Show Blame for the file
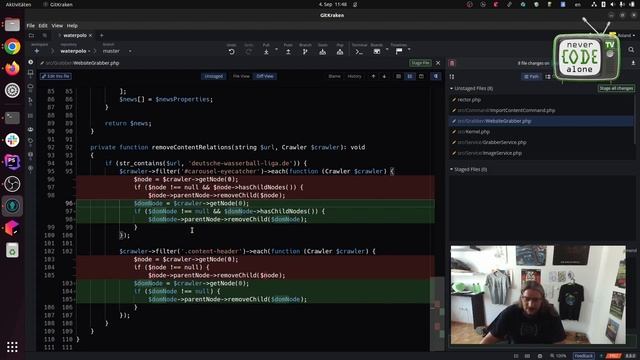Viewport: 640px width, 360px height. (334, 76)
